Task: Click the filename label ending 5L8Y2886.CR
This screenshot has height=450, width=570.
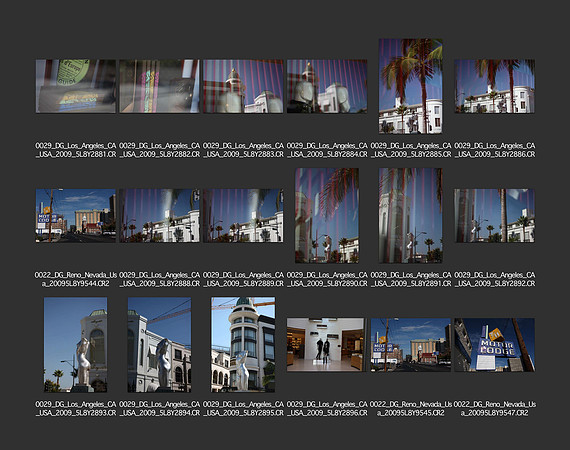Action: [495, 150]
